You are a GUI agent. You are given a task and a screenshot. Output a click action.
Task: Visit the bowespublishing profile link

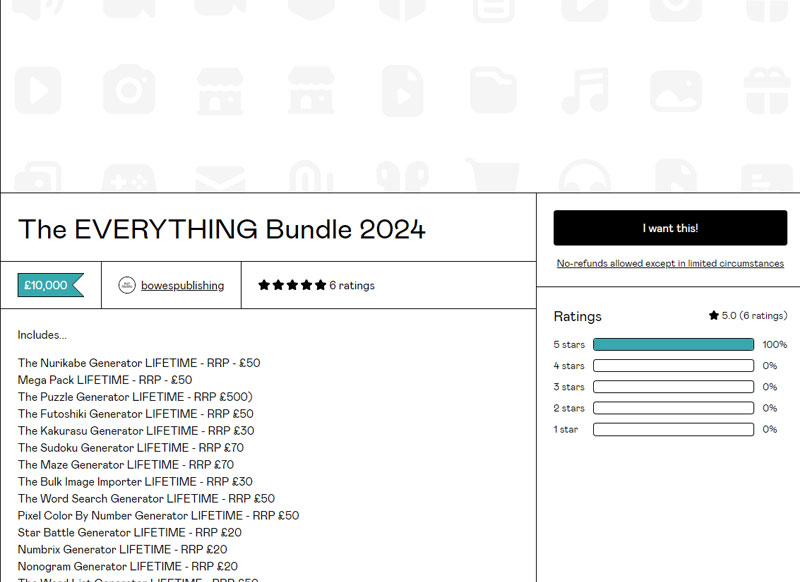[183, 285]
